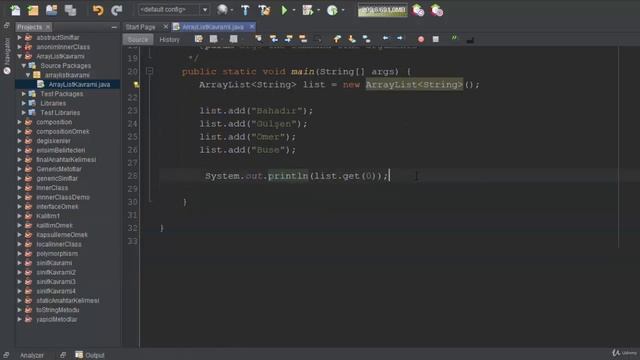The image size is (640, 360).
Task: Click the Find Previous Occurrence icon
Action: pos(273,39)
